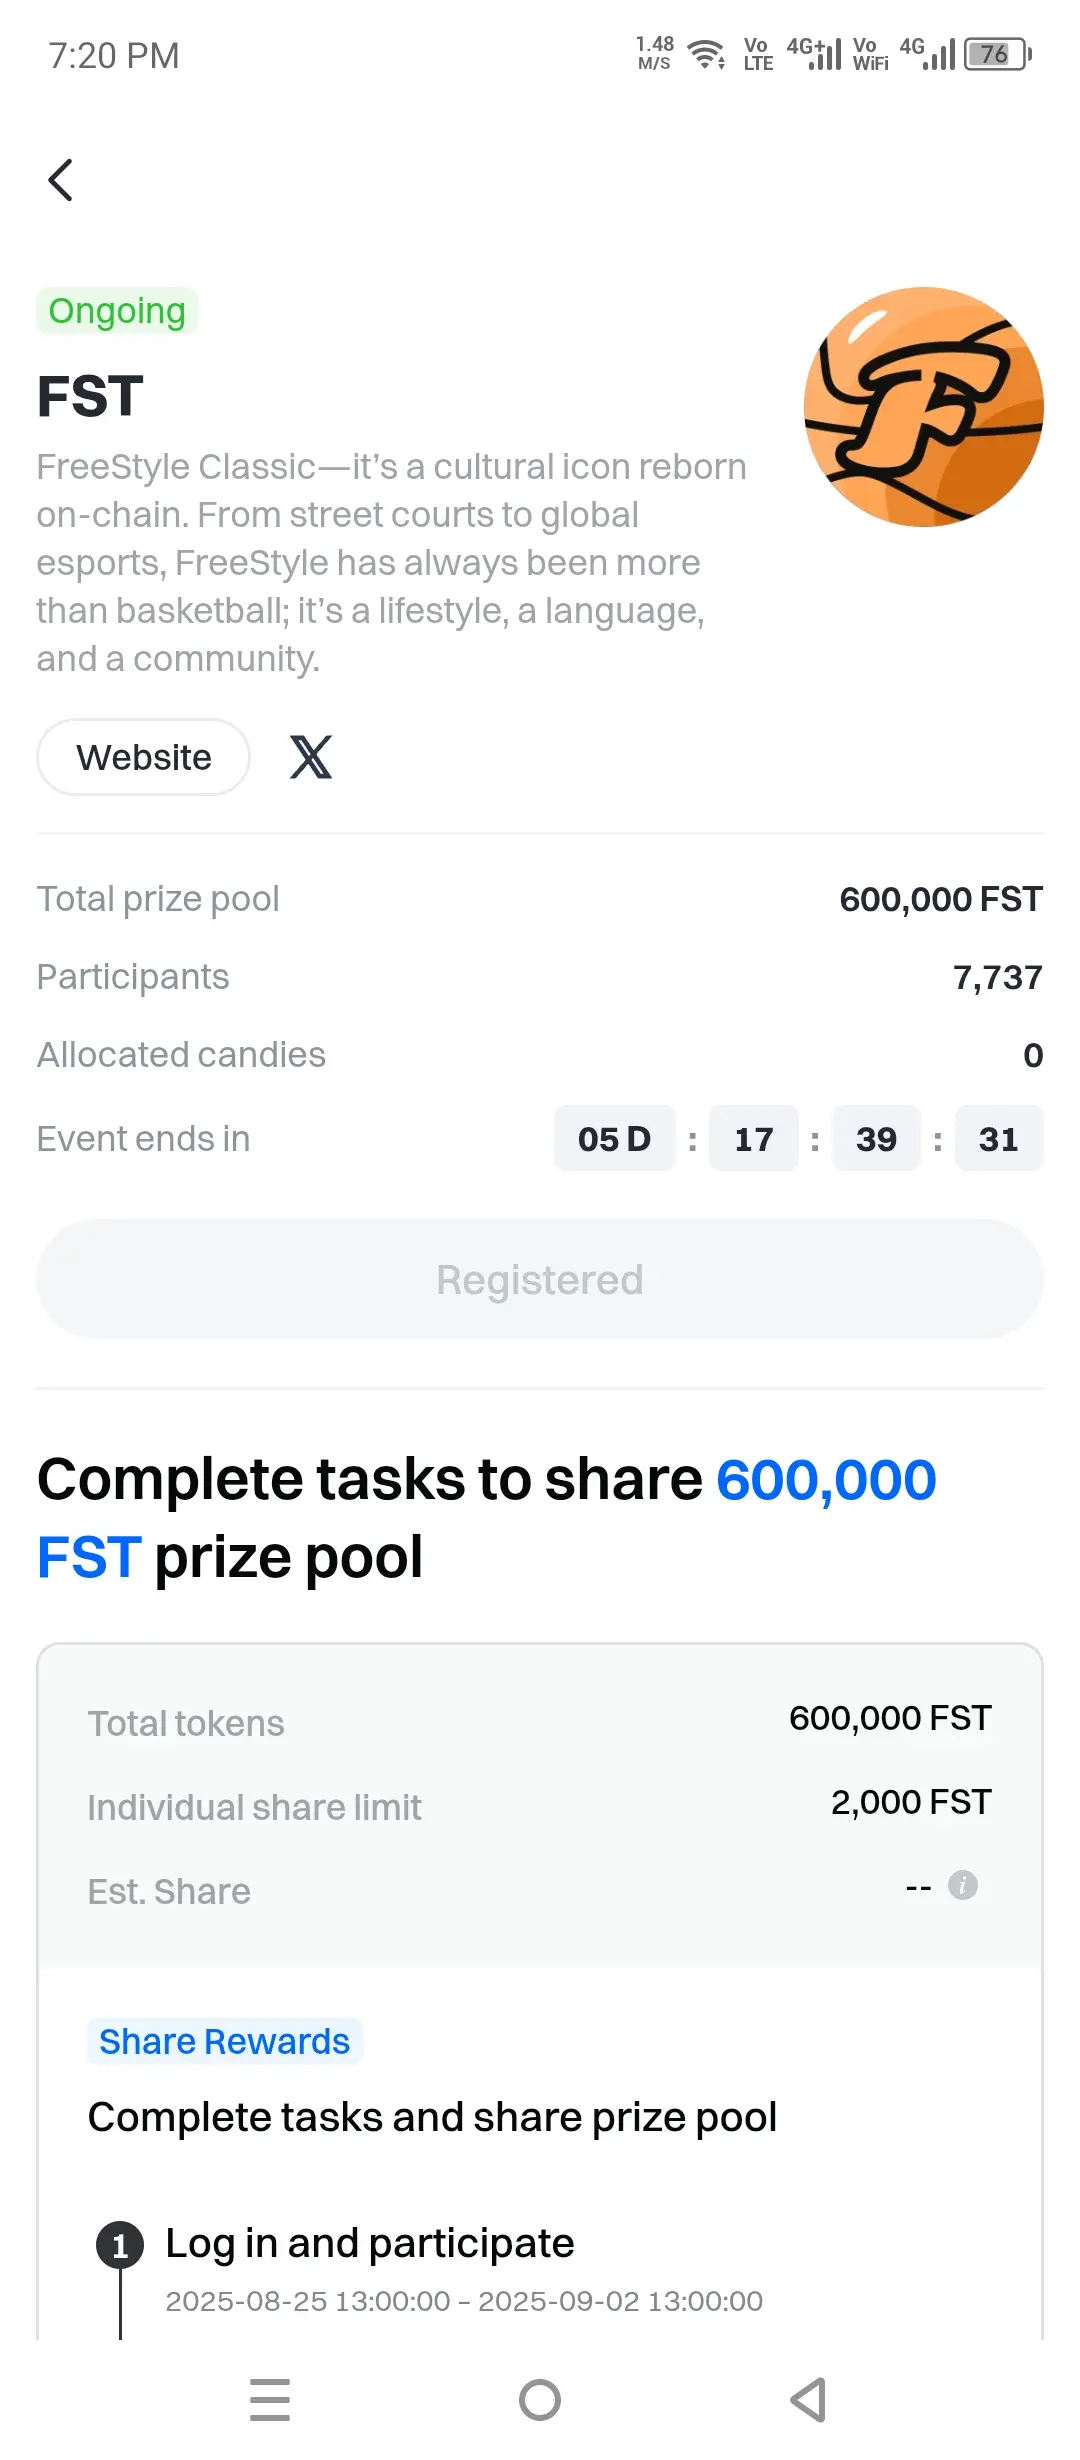This screenshot has height=2460, width=1080.
Task: Tap the Individual share limit row
Action: [x=540, y=1806]
